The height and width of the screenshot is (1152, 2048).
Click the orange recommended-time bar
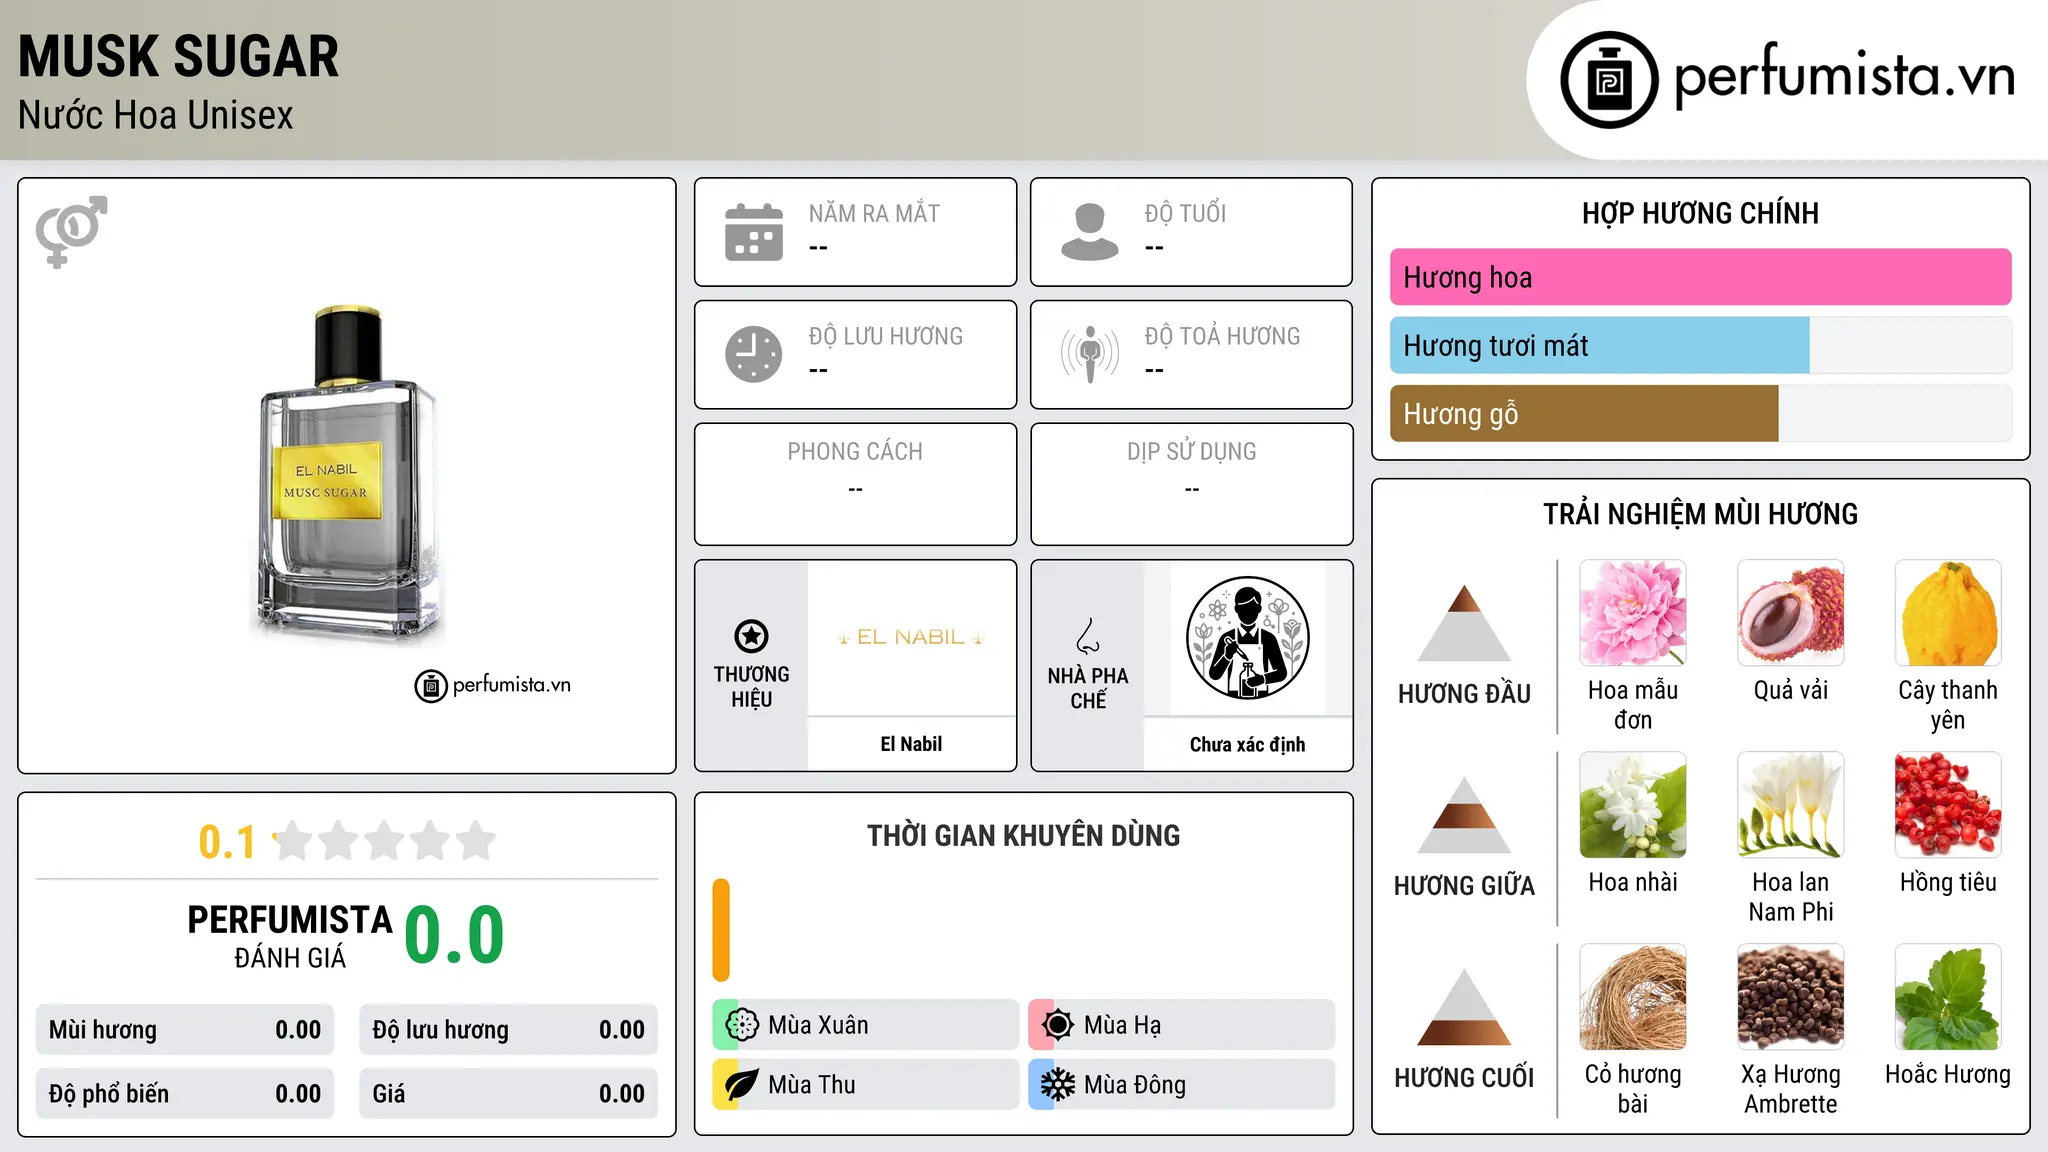pos(721,930)
